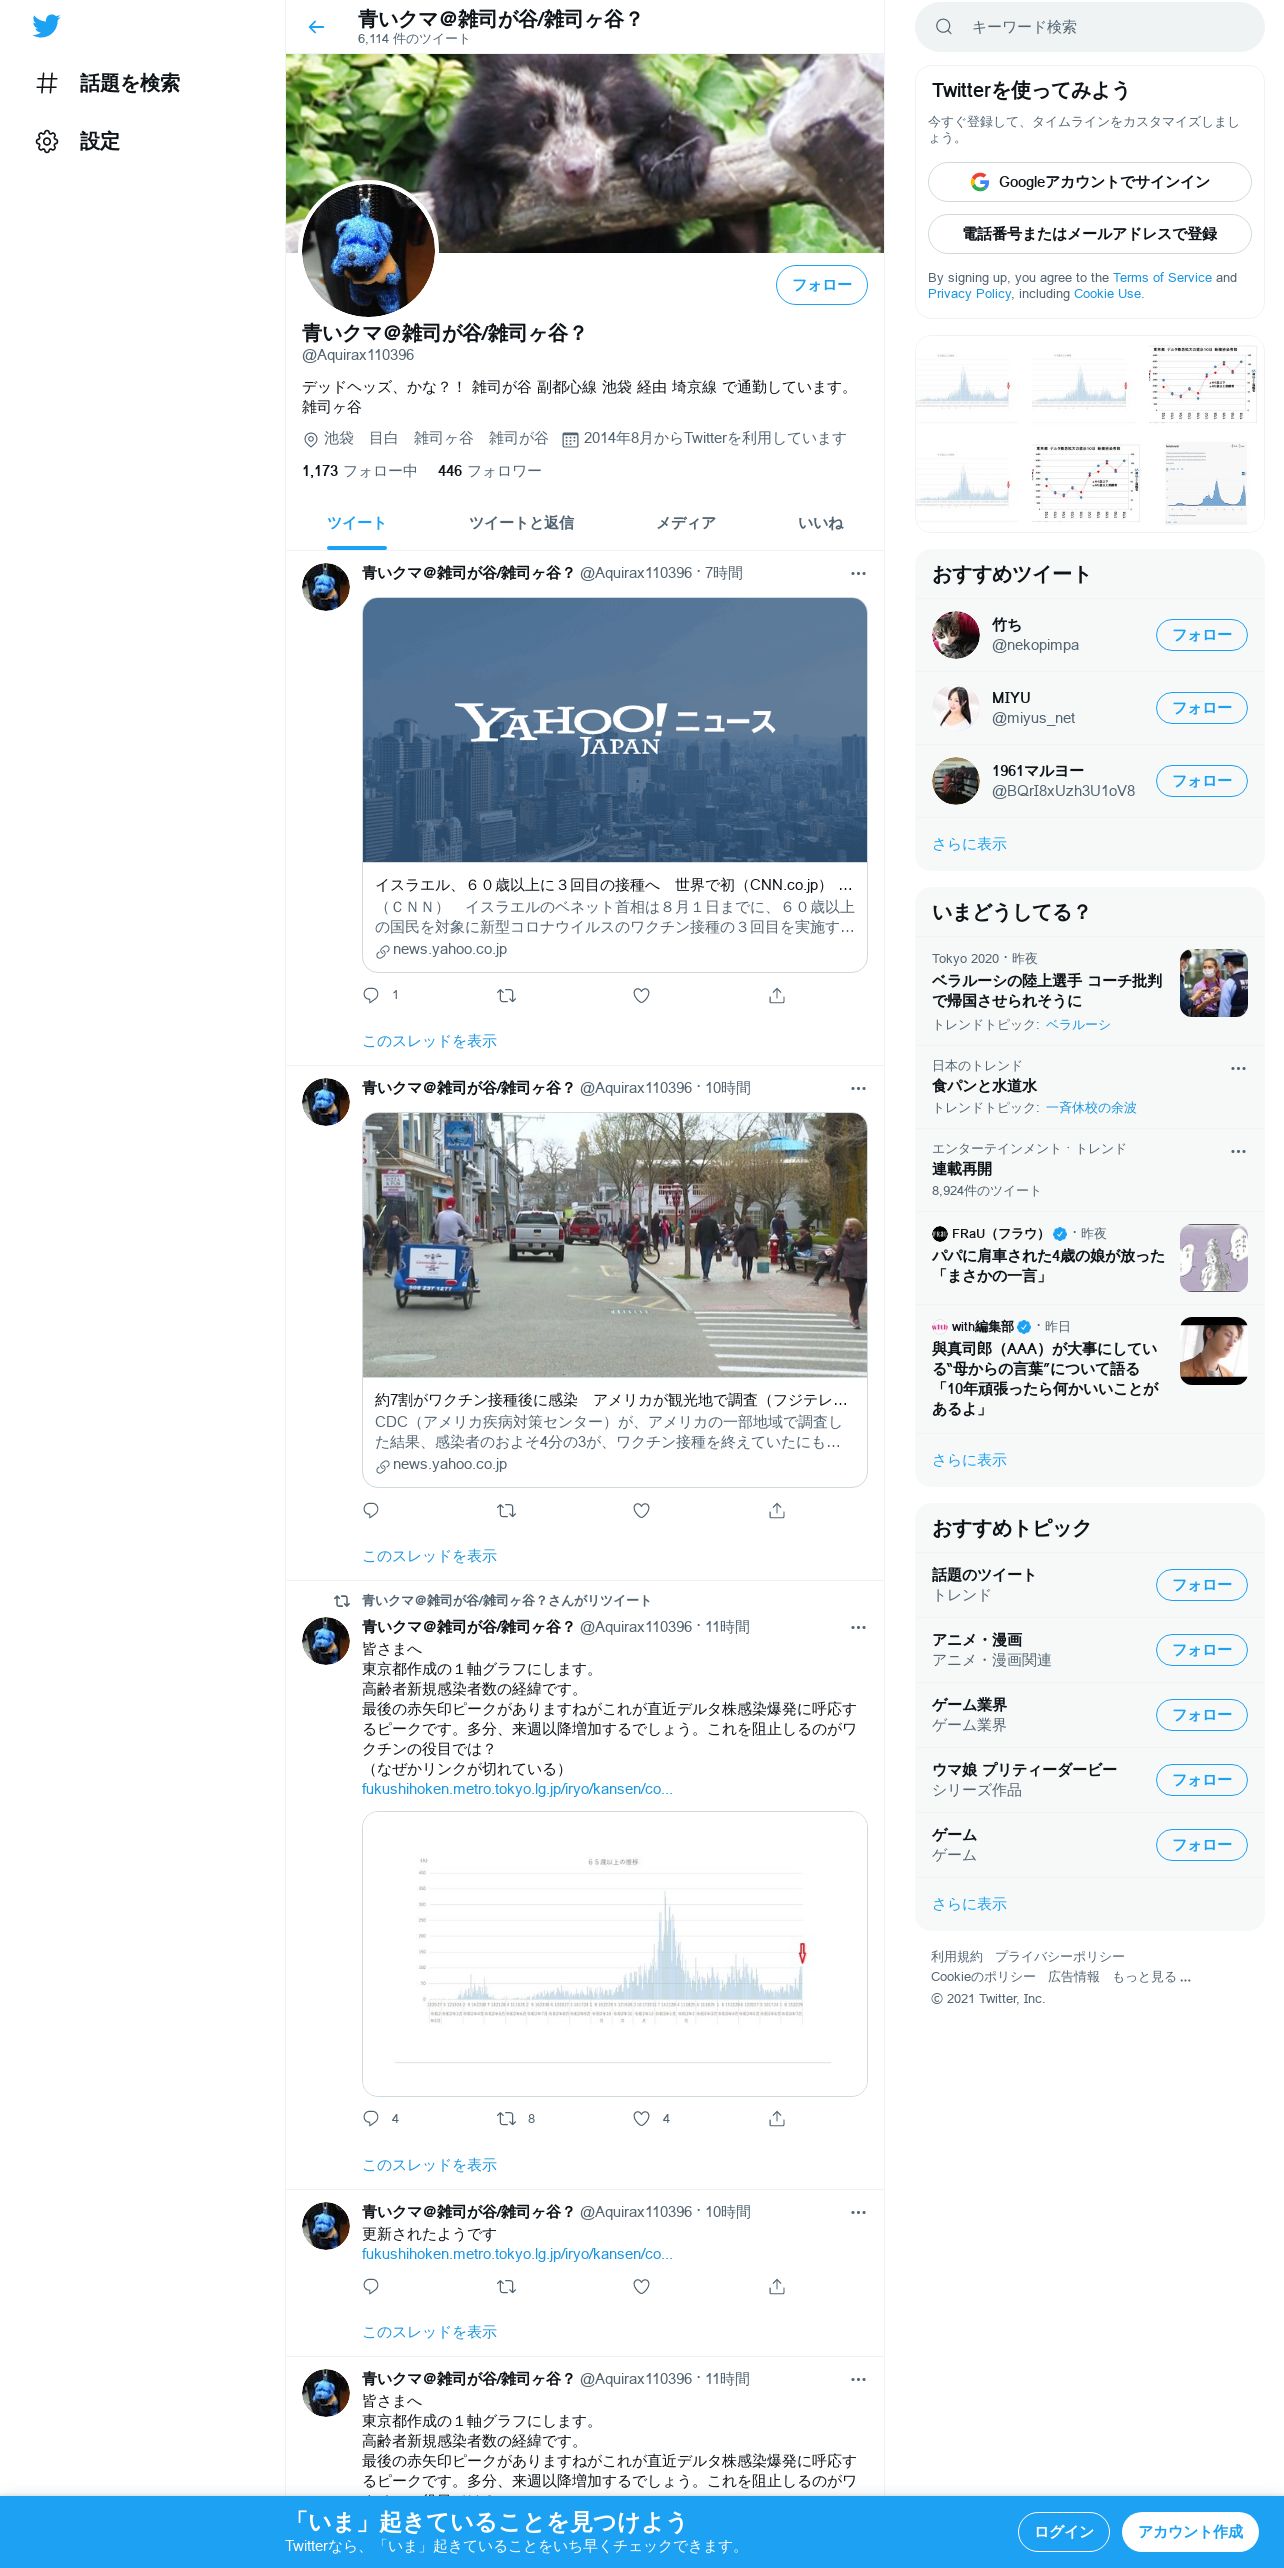Image resolution: width=1284 pixels, height=2568 pixels.
Task: Like the Israel vaccine tweet
Action: (641, 995)
